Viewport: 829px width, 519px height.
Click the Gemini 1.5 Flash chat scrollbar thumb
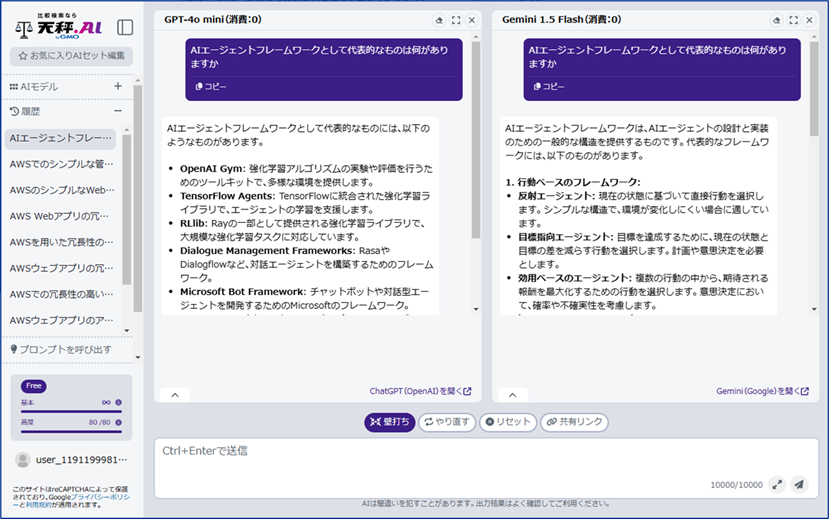pyautogui.click(x=814, y=89)
